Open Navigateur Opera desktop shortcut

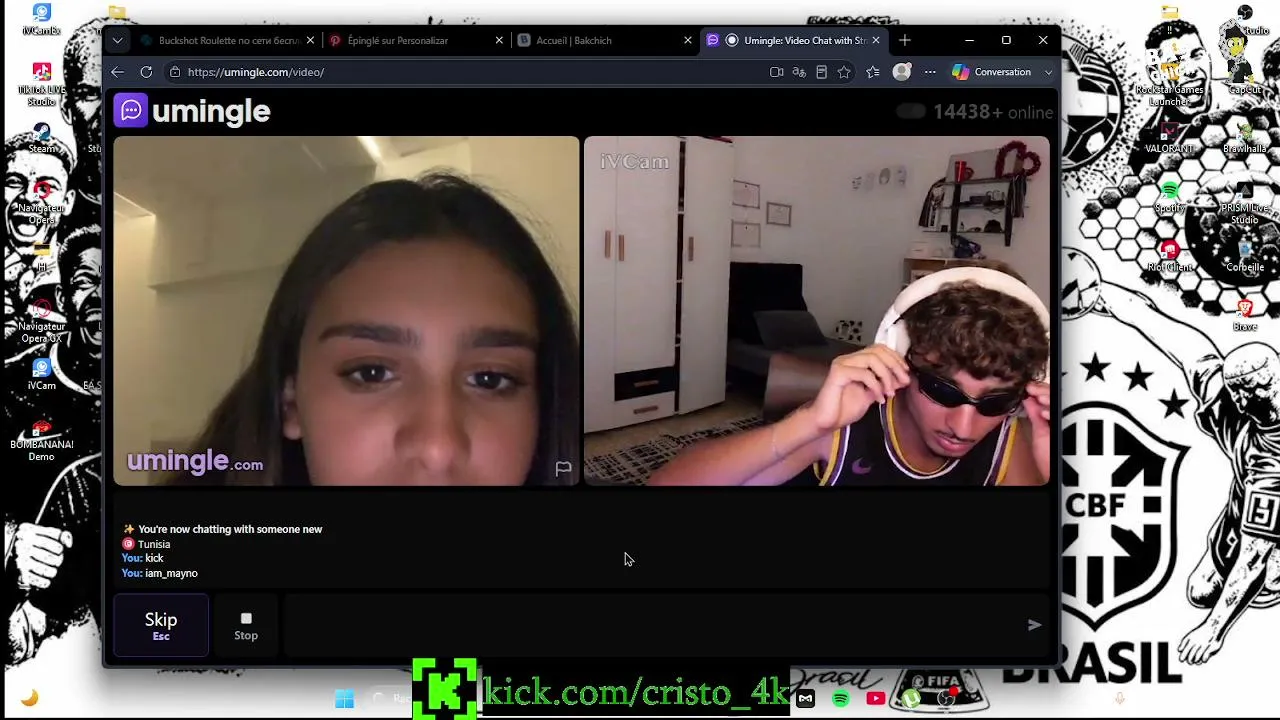pos(42,202)
